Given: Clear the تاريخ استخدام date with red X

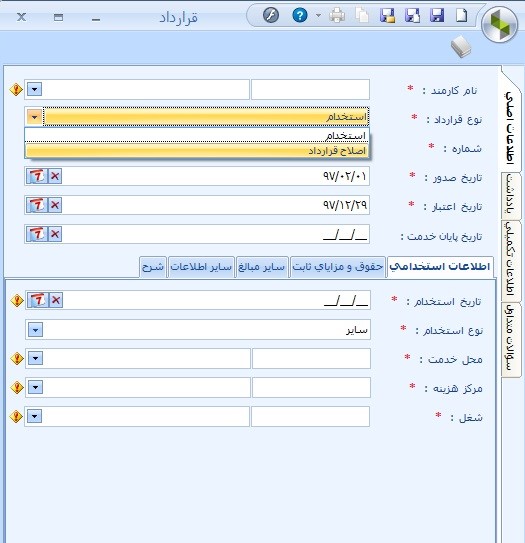Looking at the screenshot, I should point(56,300).
